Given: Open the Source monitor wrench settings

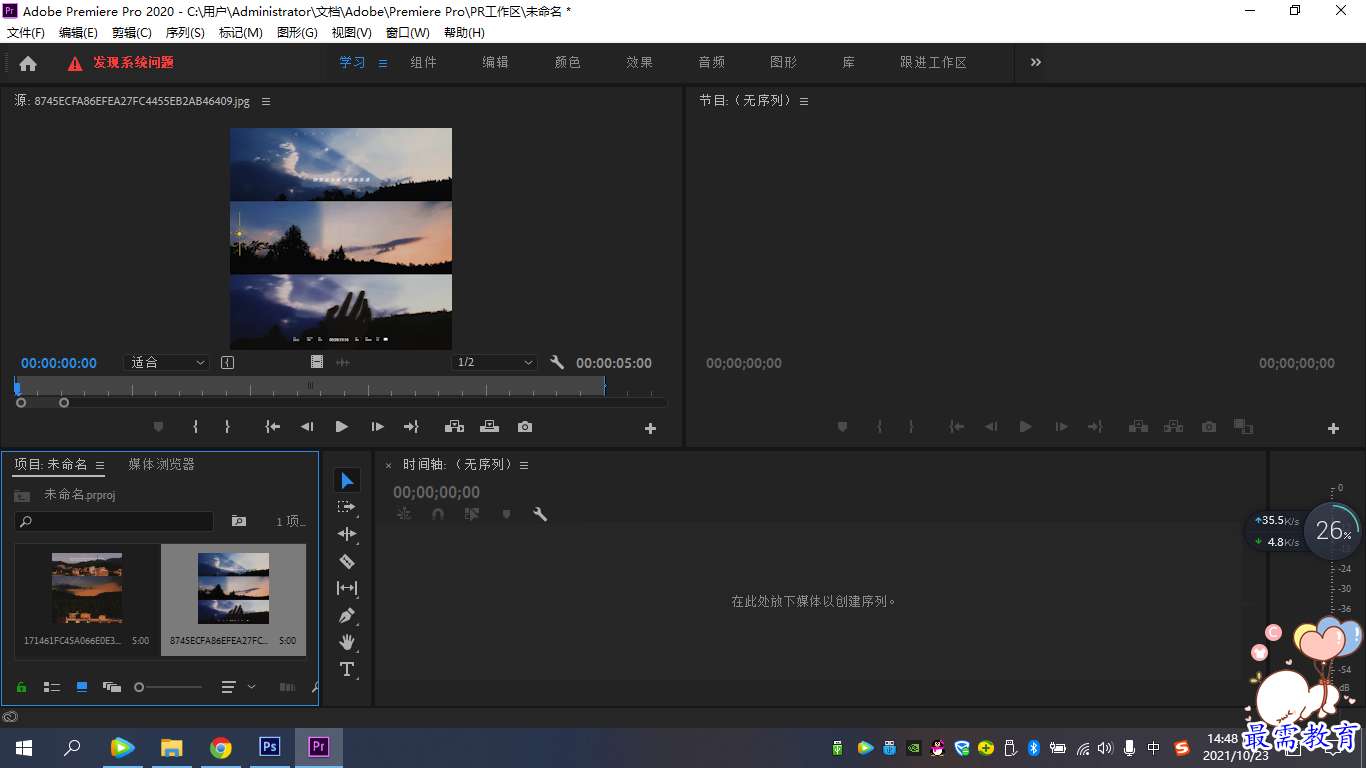Looking at the screenshot, I should 557,363.
